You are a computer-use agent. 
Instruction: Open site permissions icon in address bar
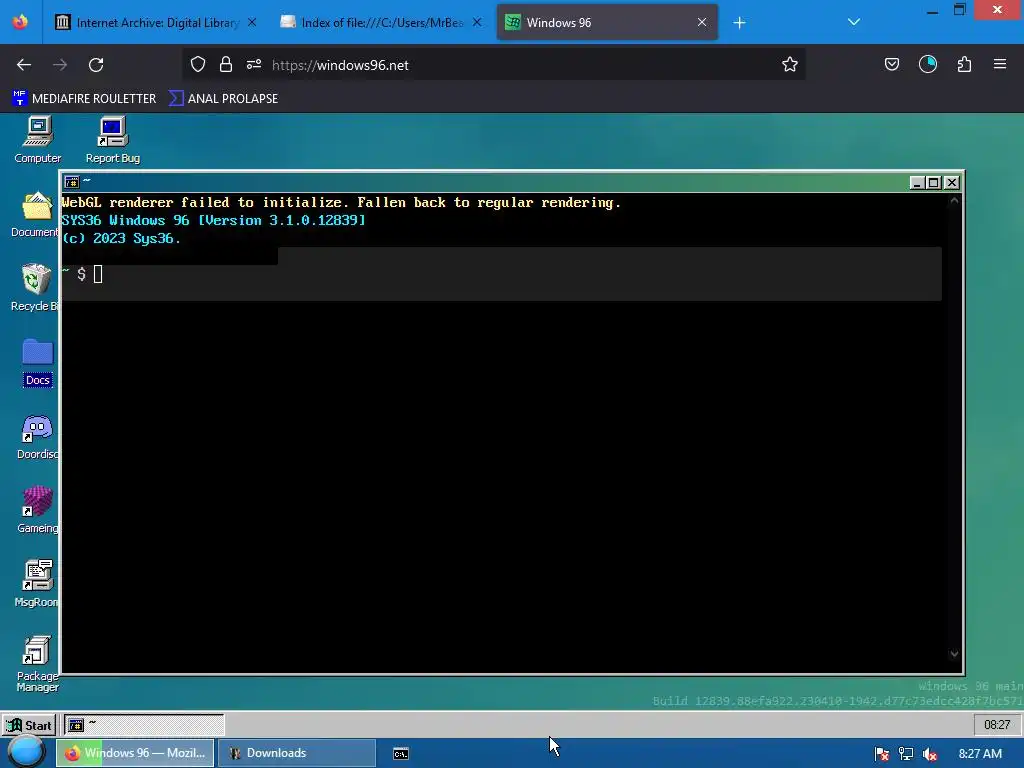tap(254, 65)
